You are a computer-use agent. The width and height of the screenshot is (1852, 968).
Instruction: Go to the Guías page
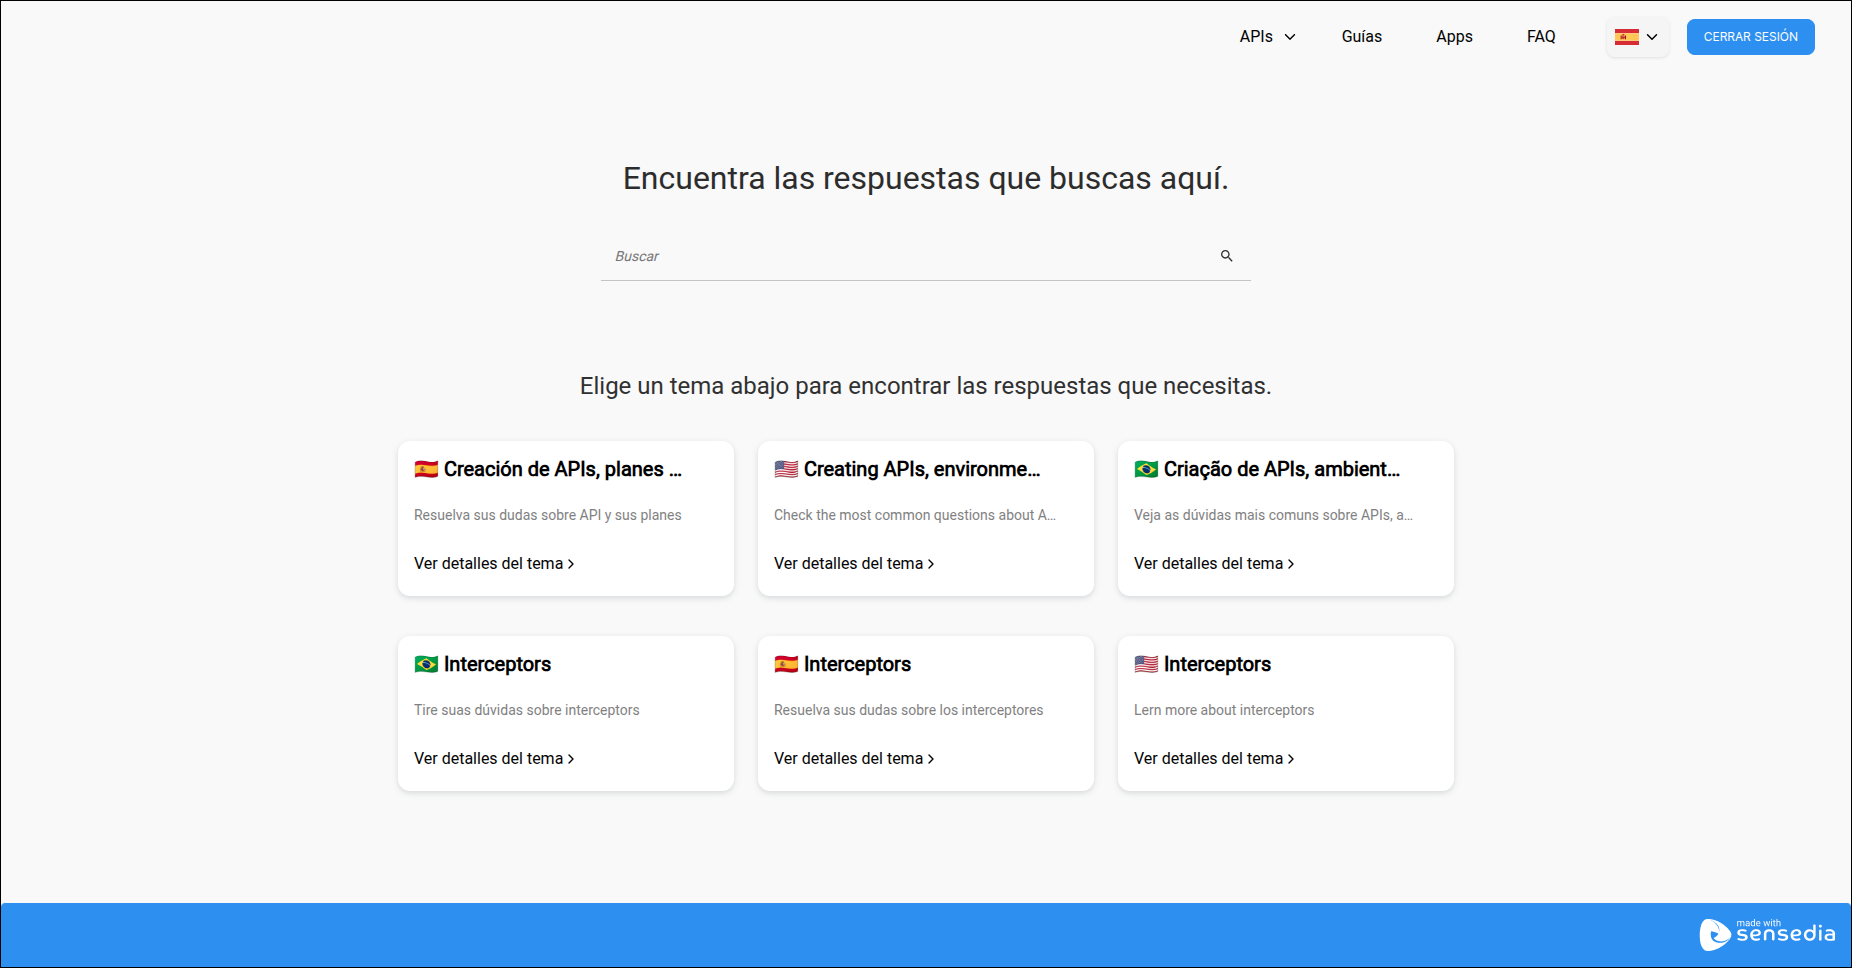[x=1361, y=37]
